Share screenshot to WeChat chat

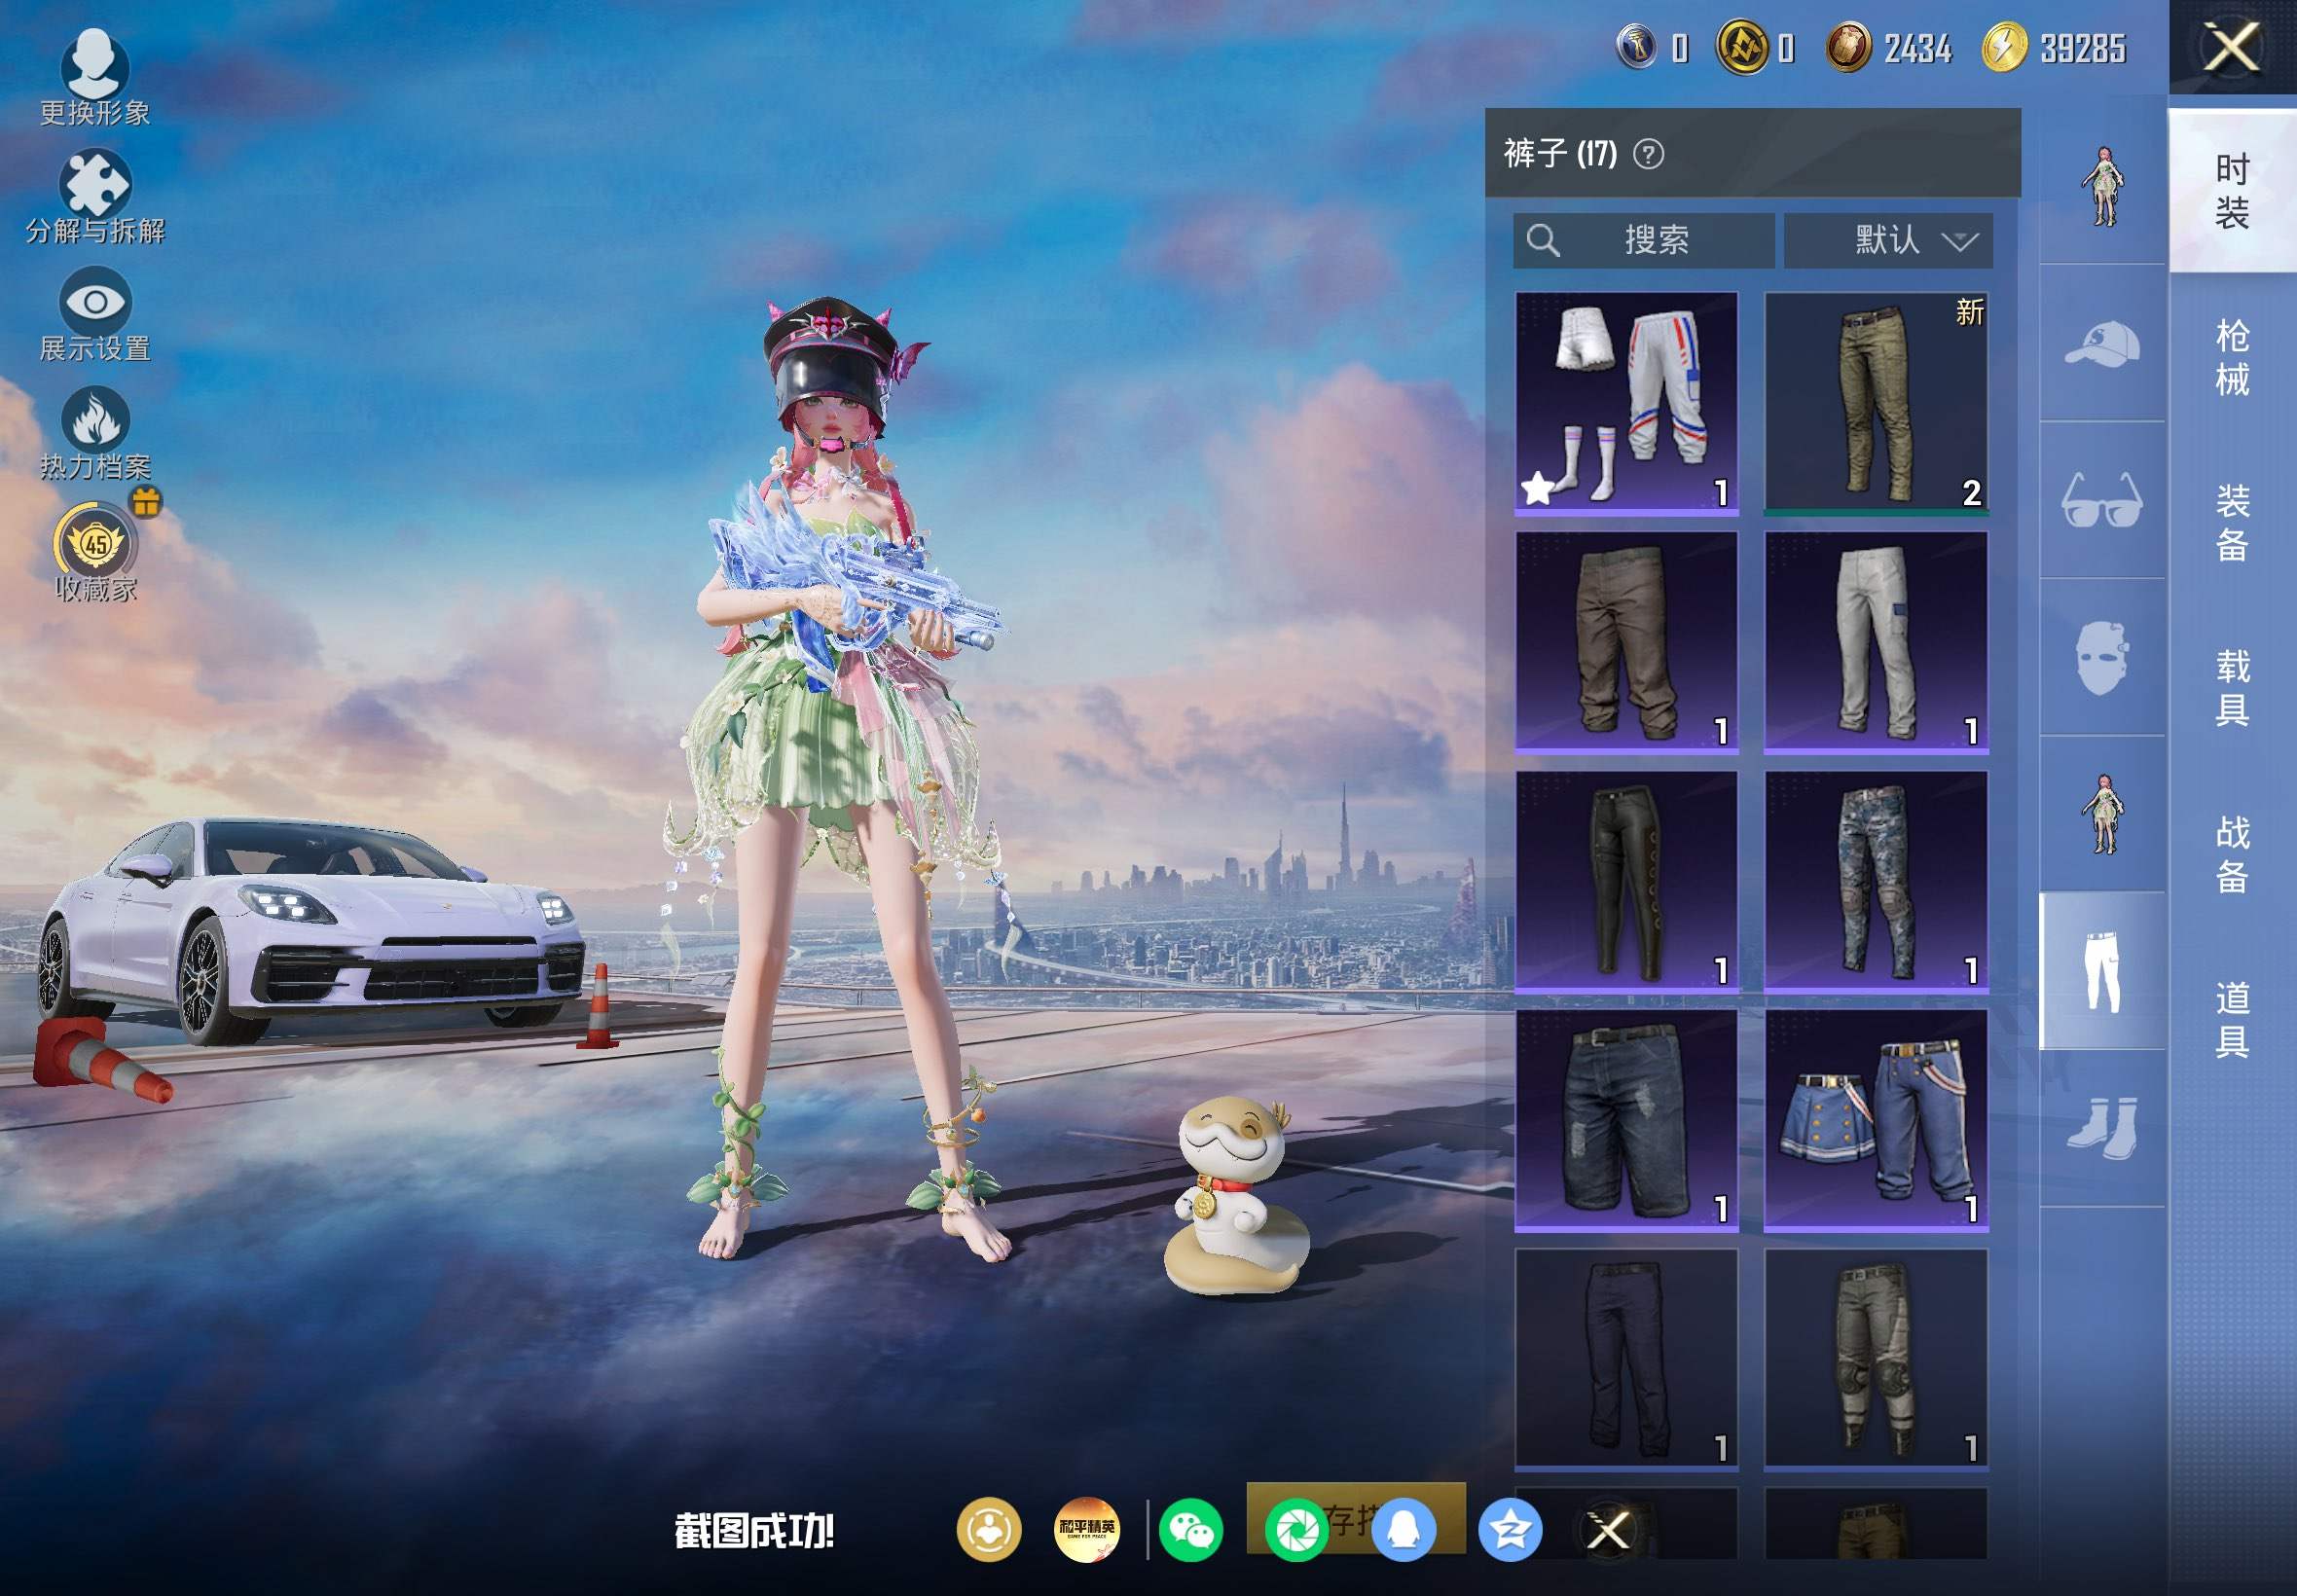click(1190, 1530)
